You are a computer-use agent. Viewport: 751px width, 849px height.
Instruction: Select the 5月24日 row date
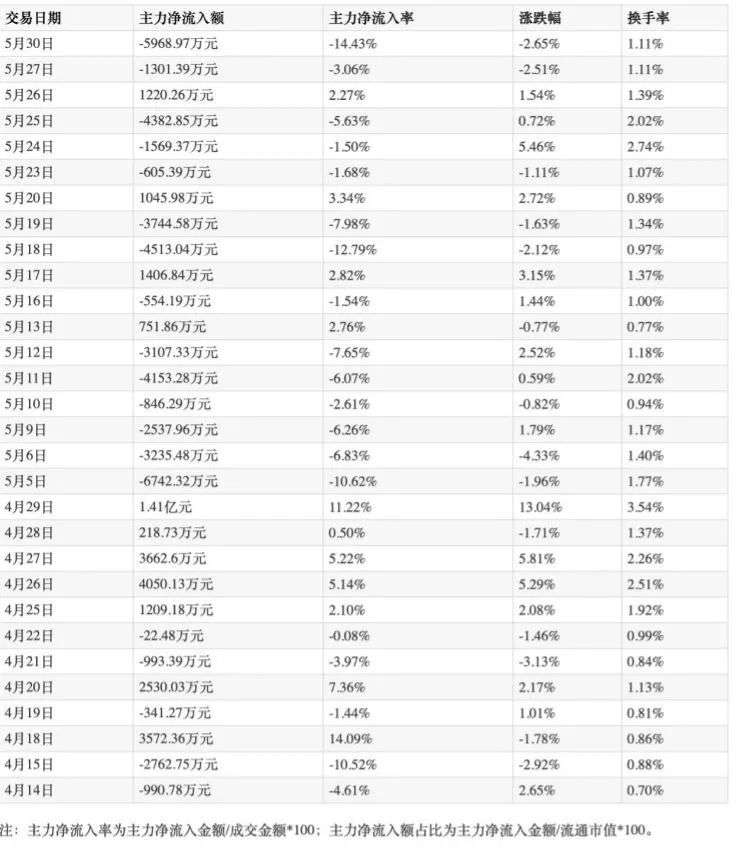click(x=29, y=147)
